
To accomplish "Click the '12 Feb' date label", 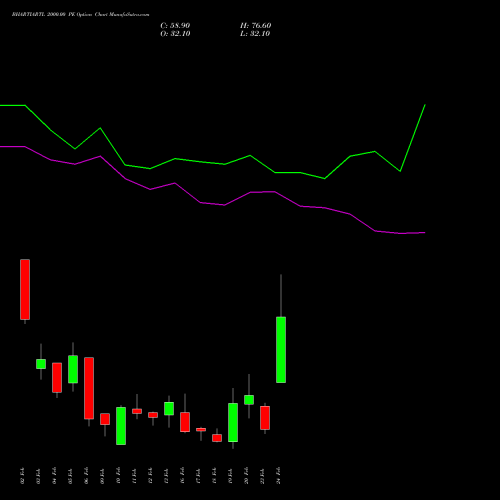I will pyautogui.click(x=150, y=476).
